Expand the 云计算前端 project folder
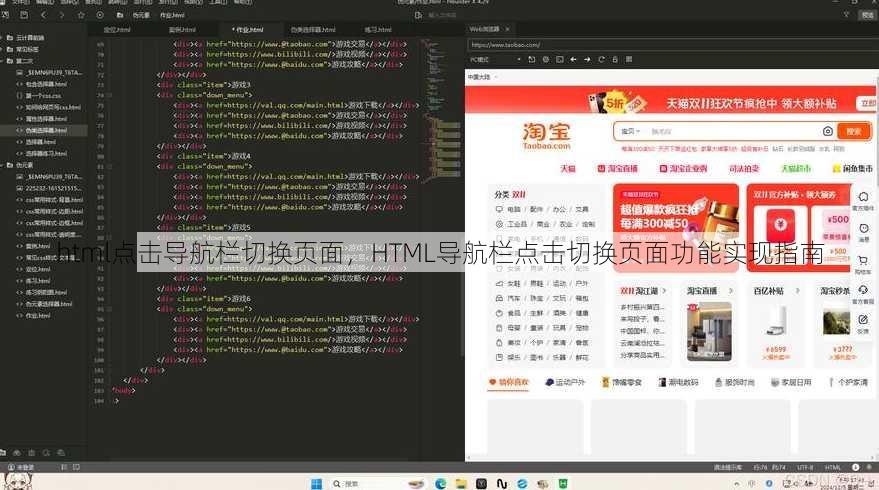Viewport: 879px width, 490px height. [3, 38]
